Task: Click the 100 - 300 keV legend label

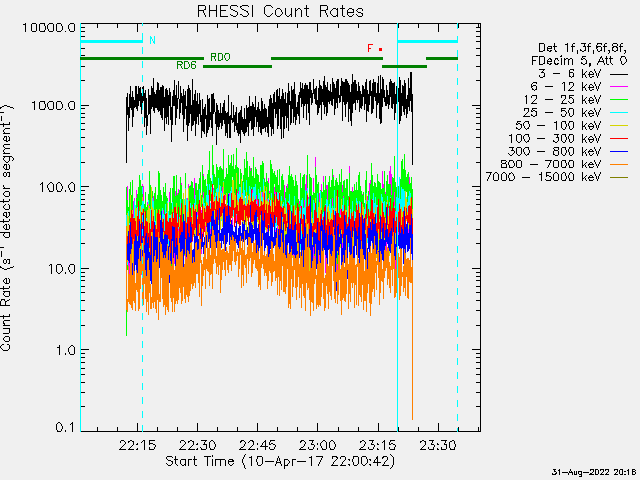Action: [x=554, y=138]
